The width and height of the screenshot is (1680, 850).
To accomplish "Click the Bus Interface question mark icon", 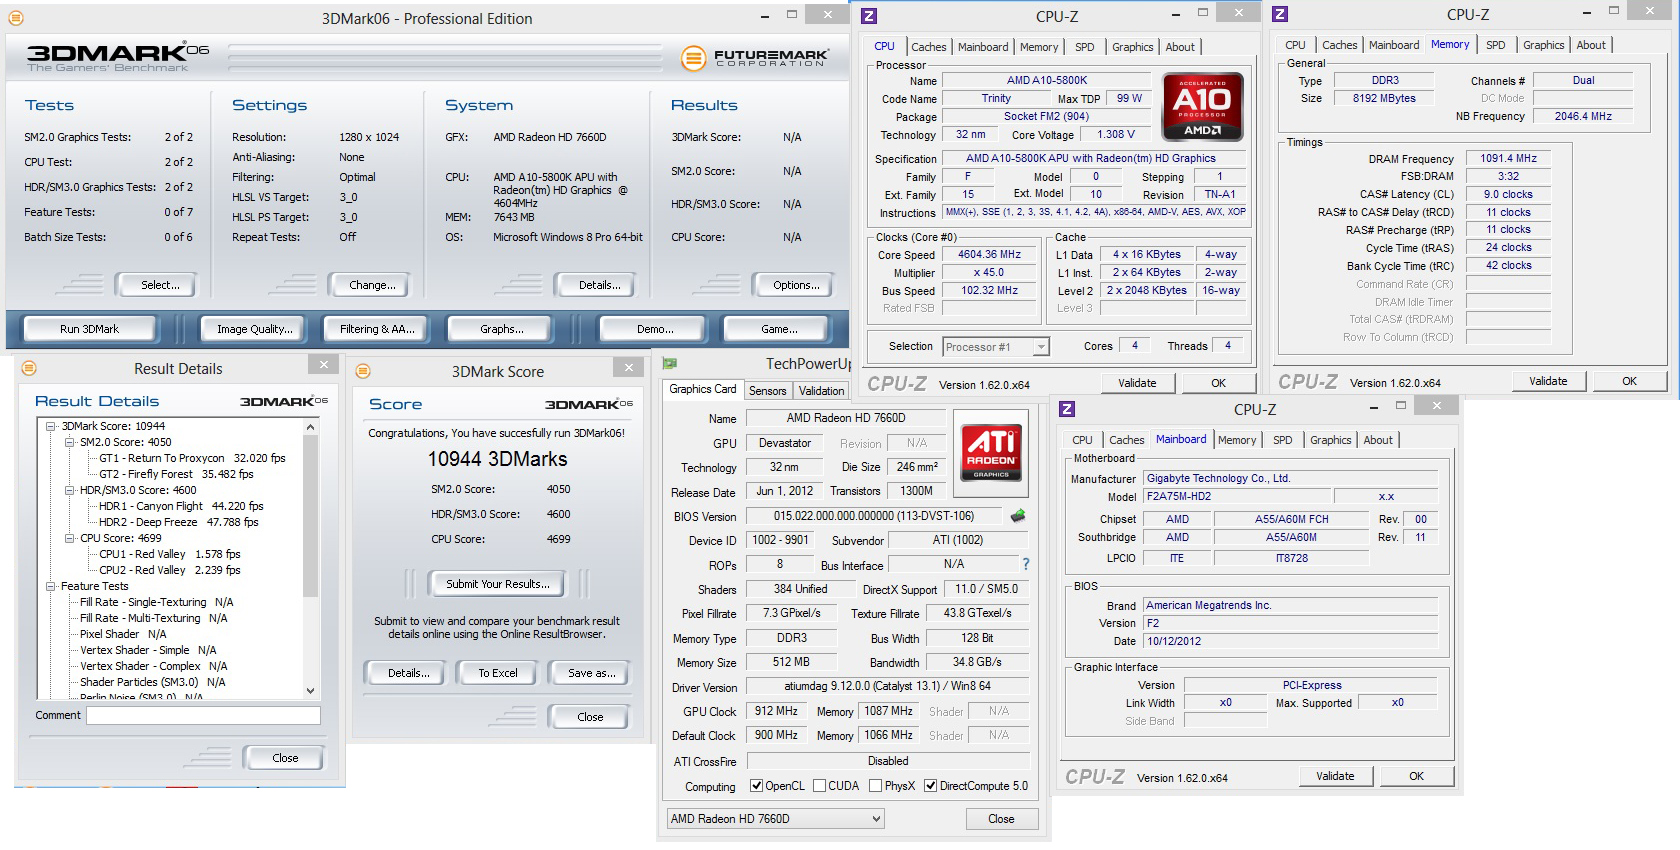I will click(1025, 564).
